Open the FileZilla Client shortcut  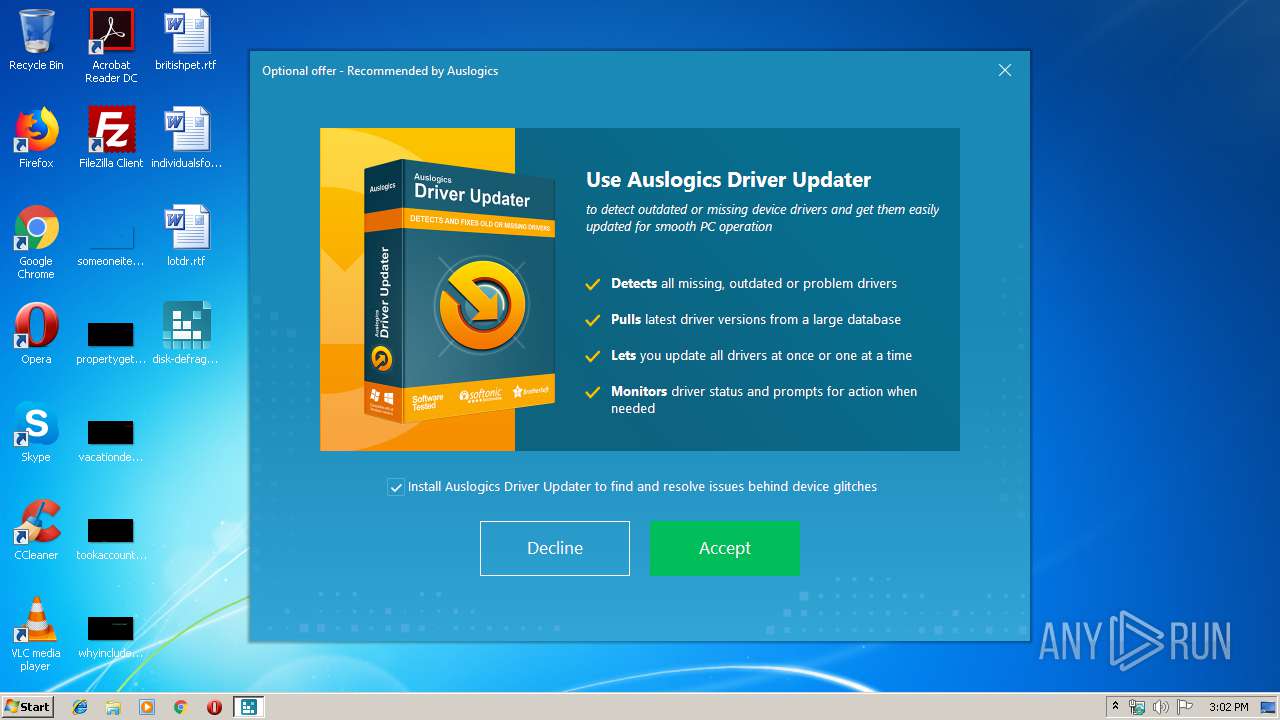pyautogui.click(x=111, y=138)
